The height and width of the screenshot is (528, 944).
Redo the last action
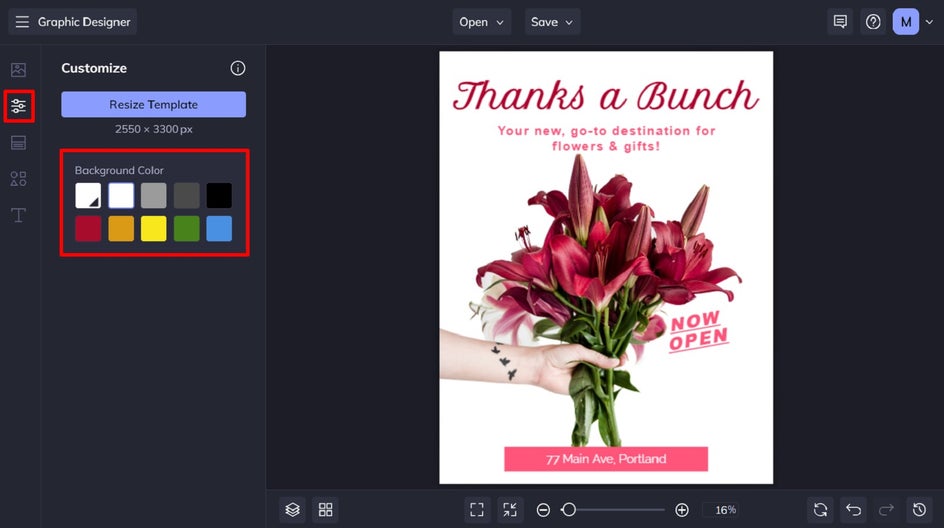(886, 510)
